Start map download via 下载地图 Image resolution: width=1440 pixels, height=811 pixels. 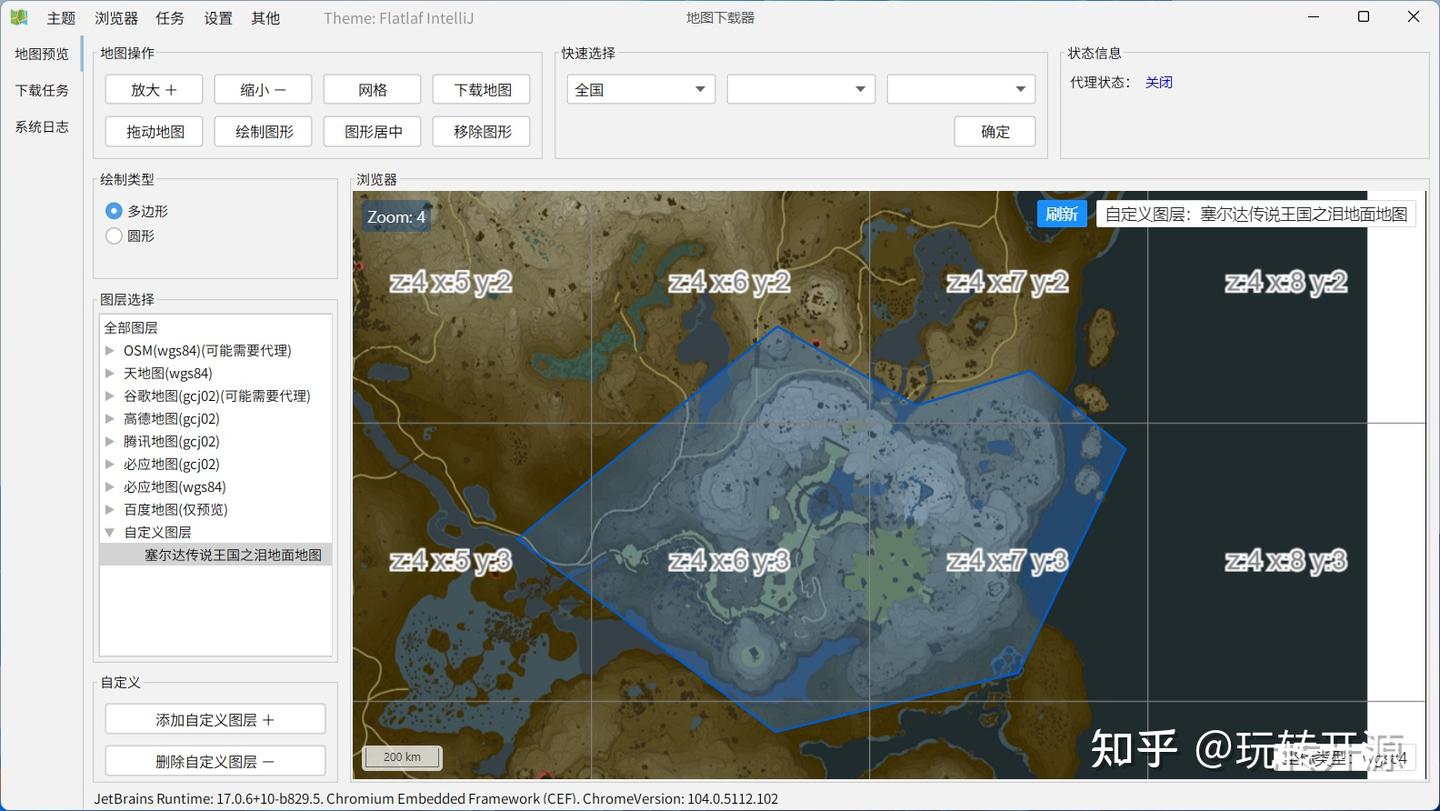pos(480,89)
